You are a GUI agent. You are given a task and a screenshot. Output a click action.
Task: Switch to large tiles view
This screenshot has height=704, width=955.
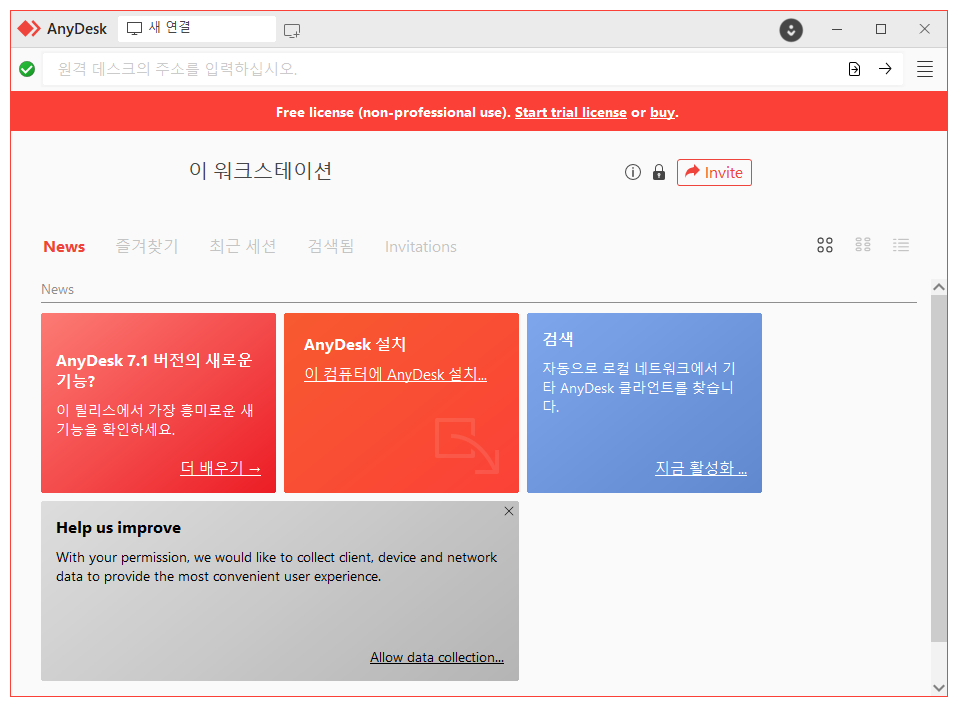click(x=825, y=245)
